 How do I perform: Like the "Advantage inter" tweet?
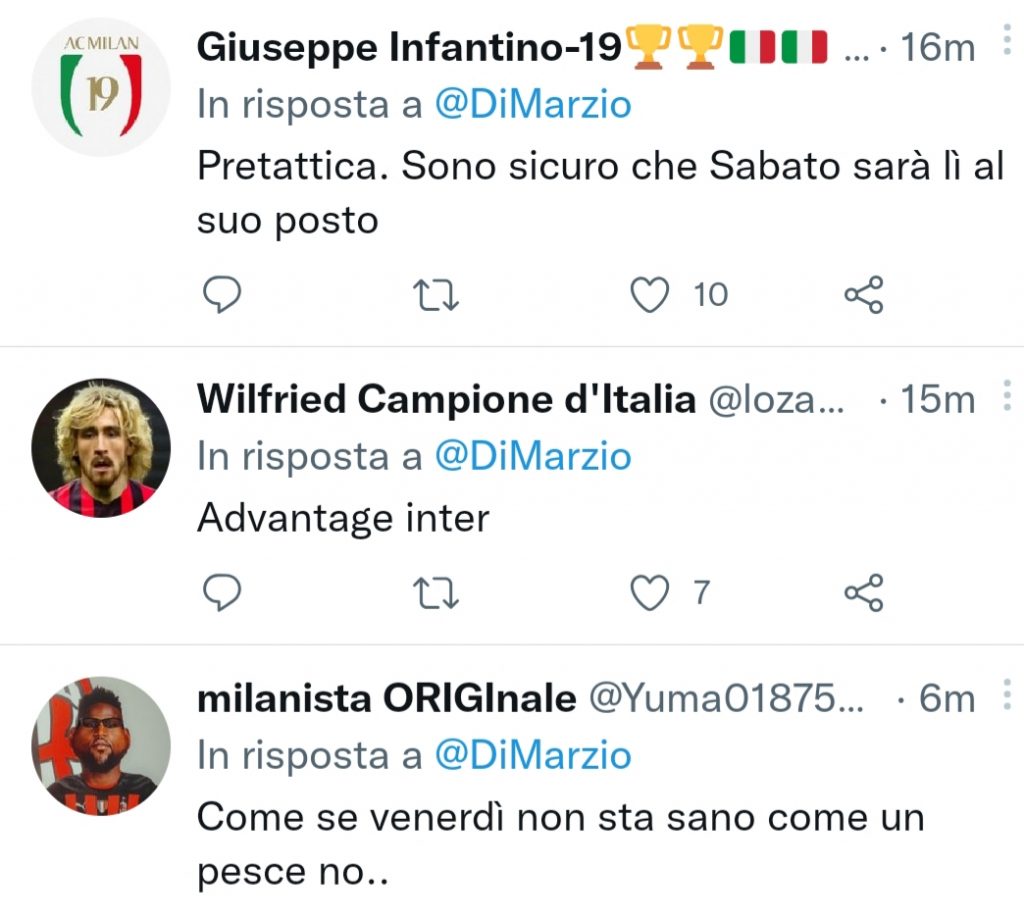(x=650, y=593)
